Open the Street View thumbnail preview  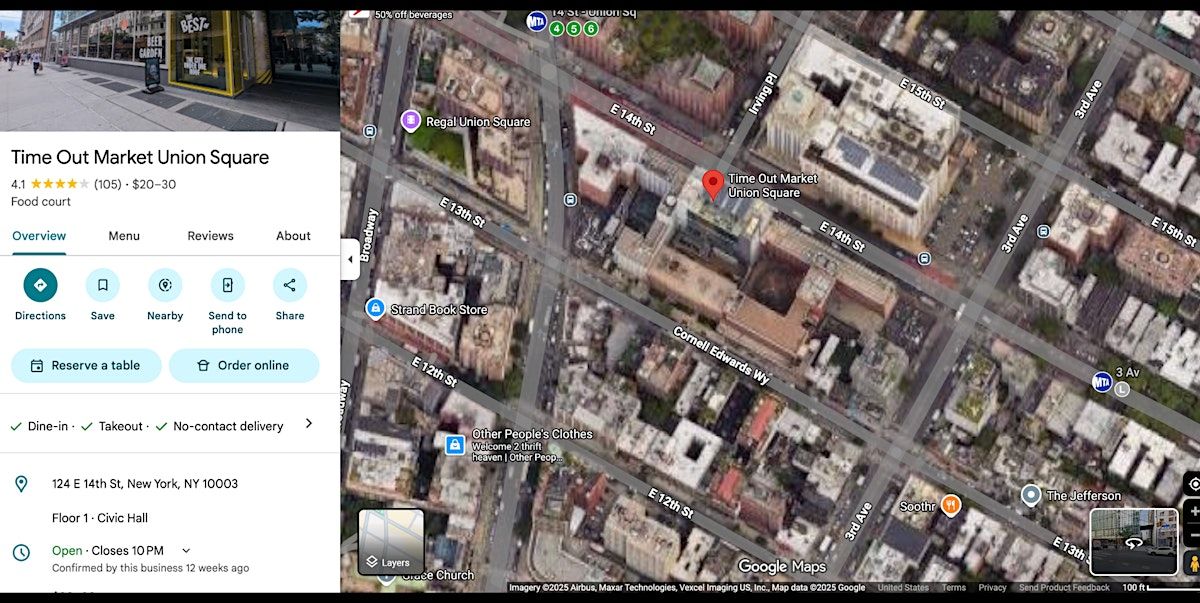point(1133,541)
